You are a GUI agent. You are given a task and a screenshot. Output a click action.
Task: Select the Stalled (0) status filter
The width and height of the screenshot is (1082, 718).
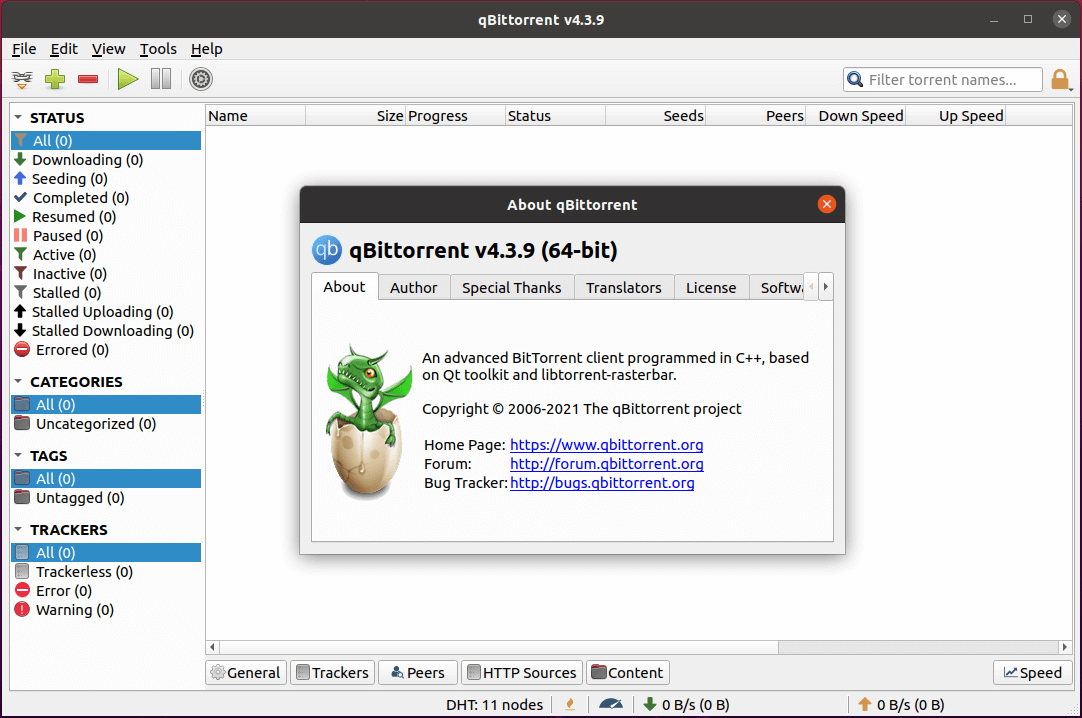106,293
